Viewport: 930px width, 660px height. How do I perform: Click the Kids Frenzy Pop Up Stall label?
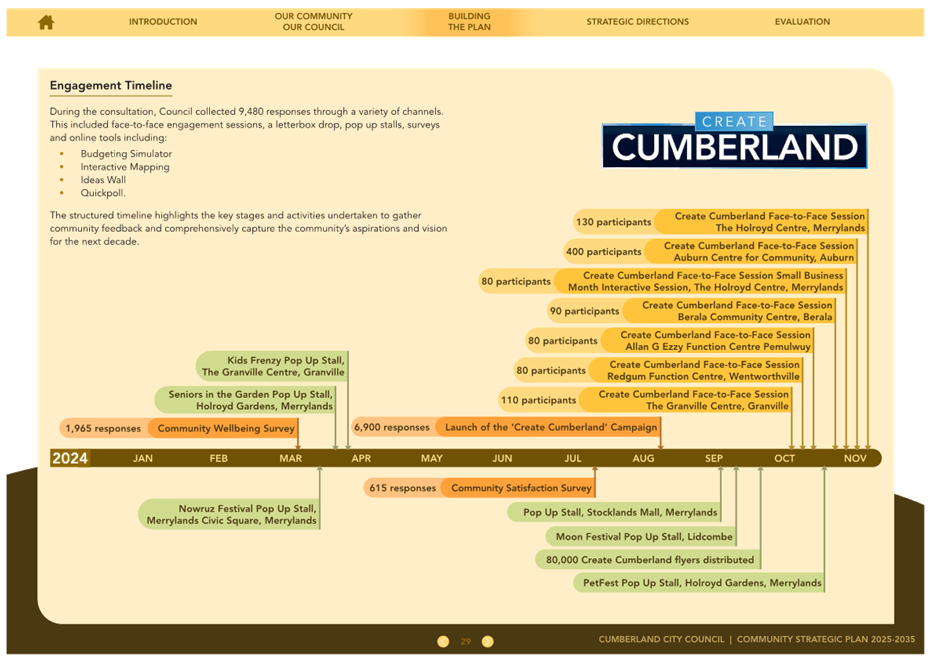click(272, 366)
